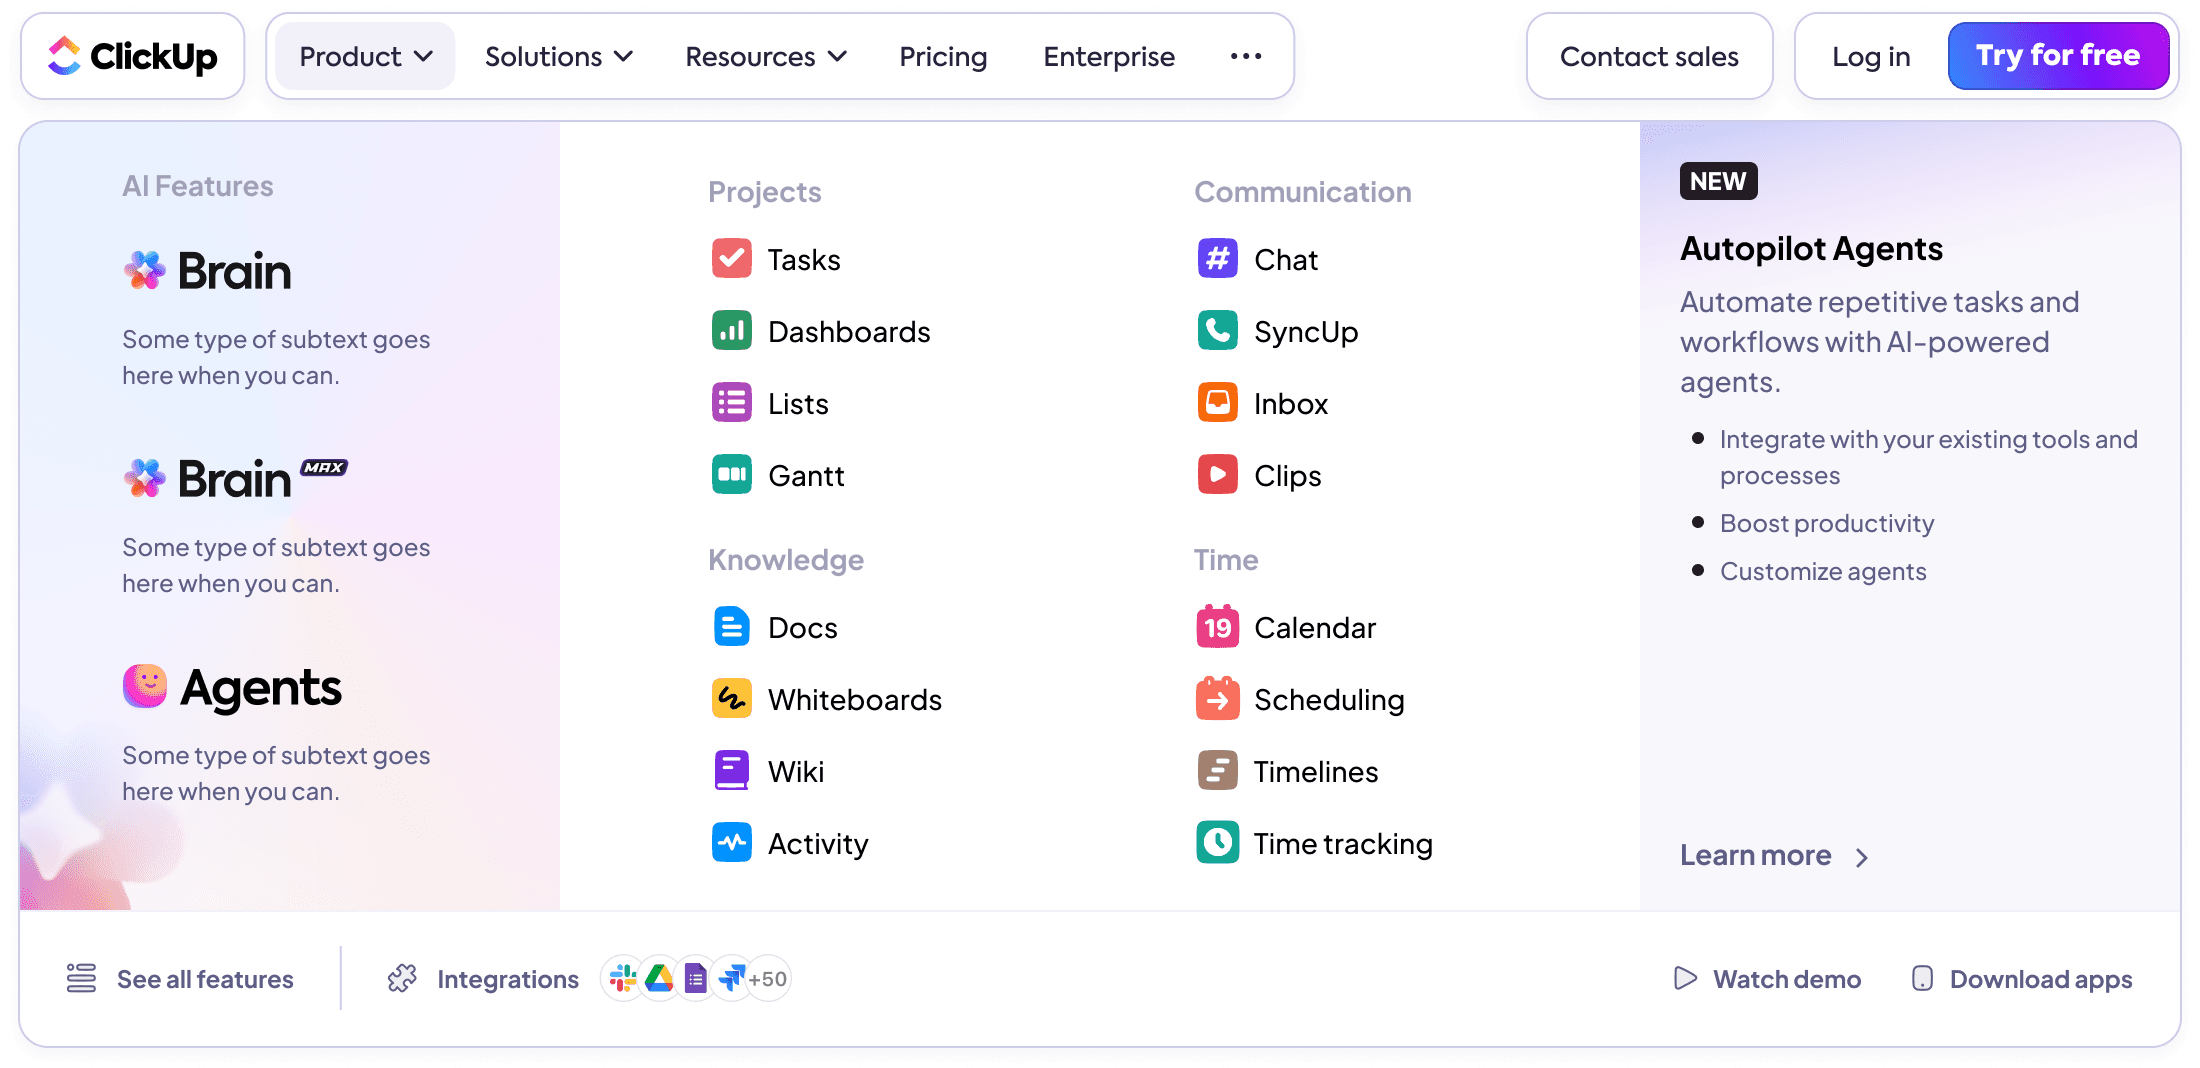
Task: Click the SyncUp phone icon
Action: (x=1218, y=331)
